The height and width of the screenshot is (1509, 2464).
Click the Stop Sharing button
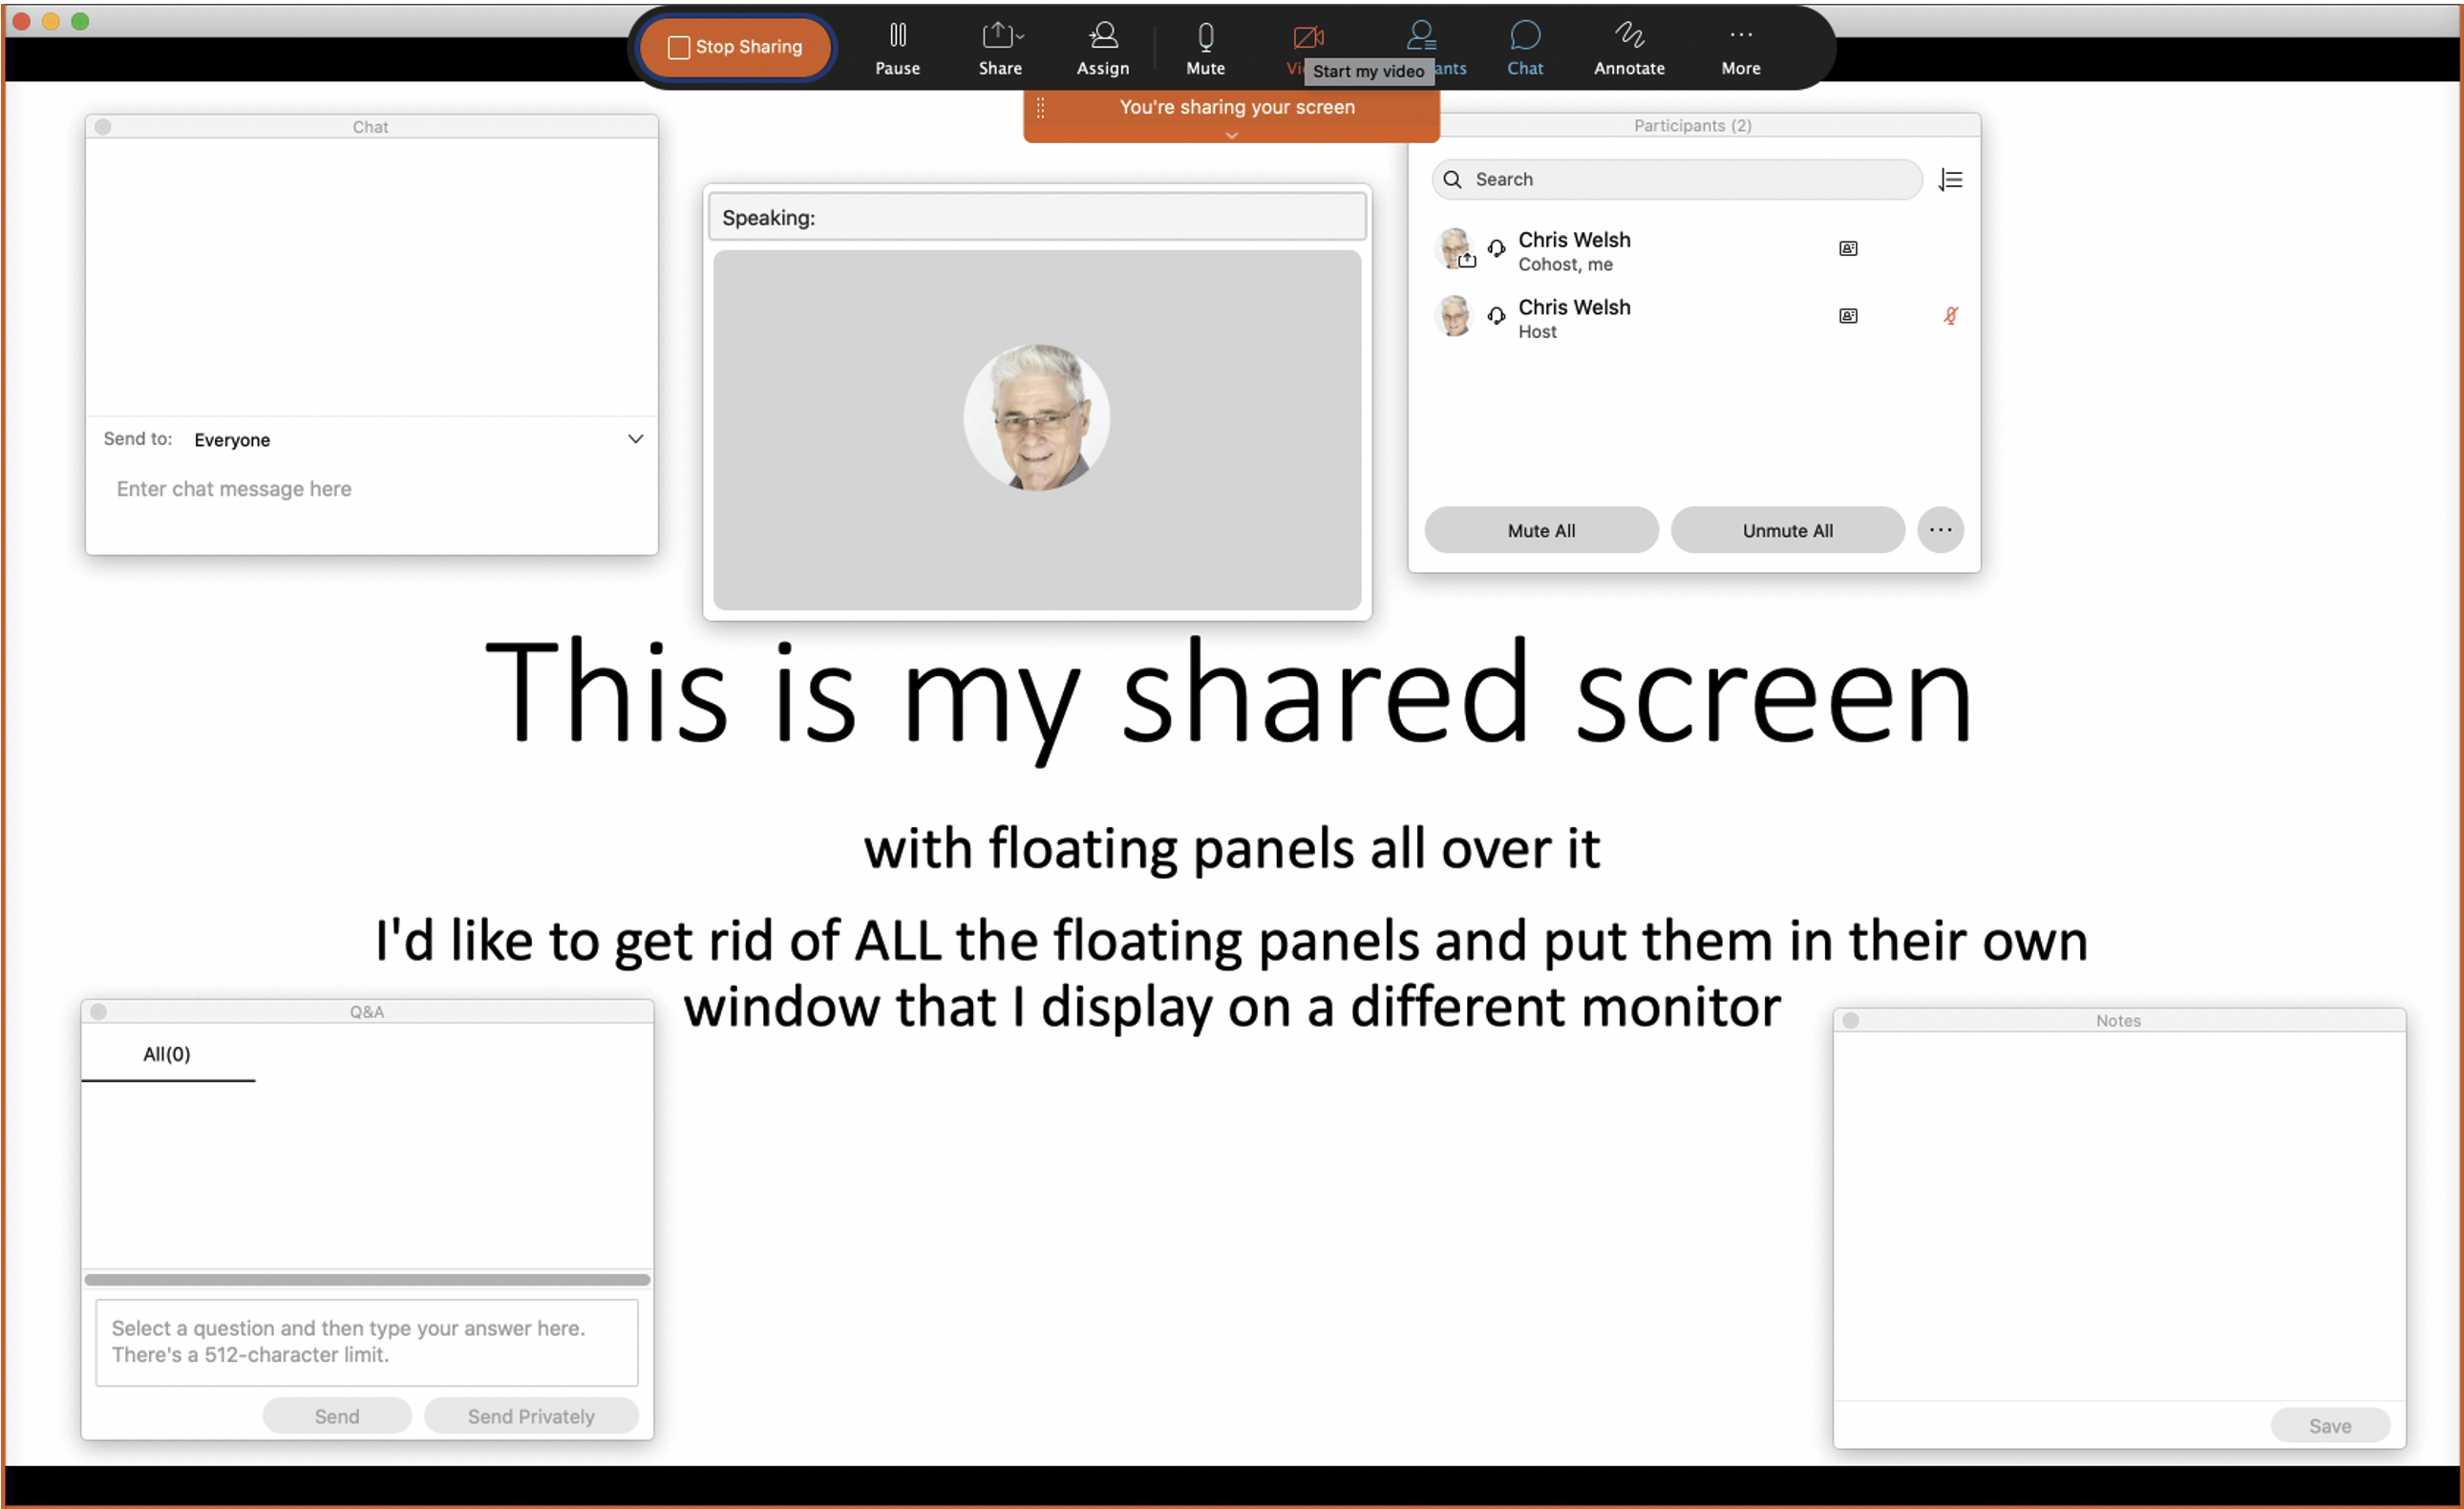(x=735, y=47)
